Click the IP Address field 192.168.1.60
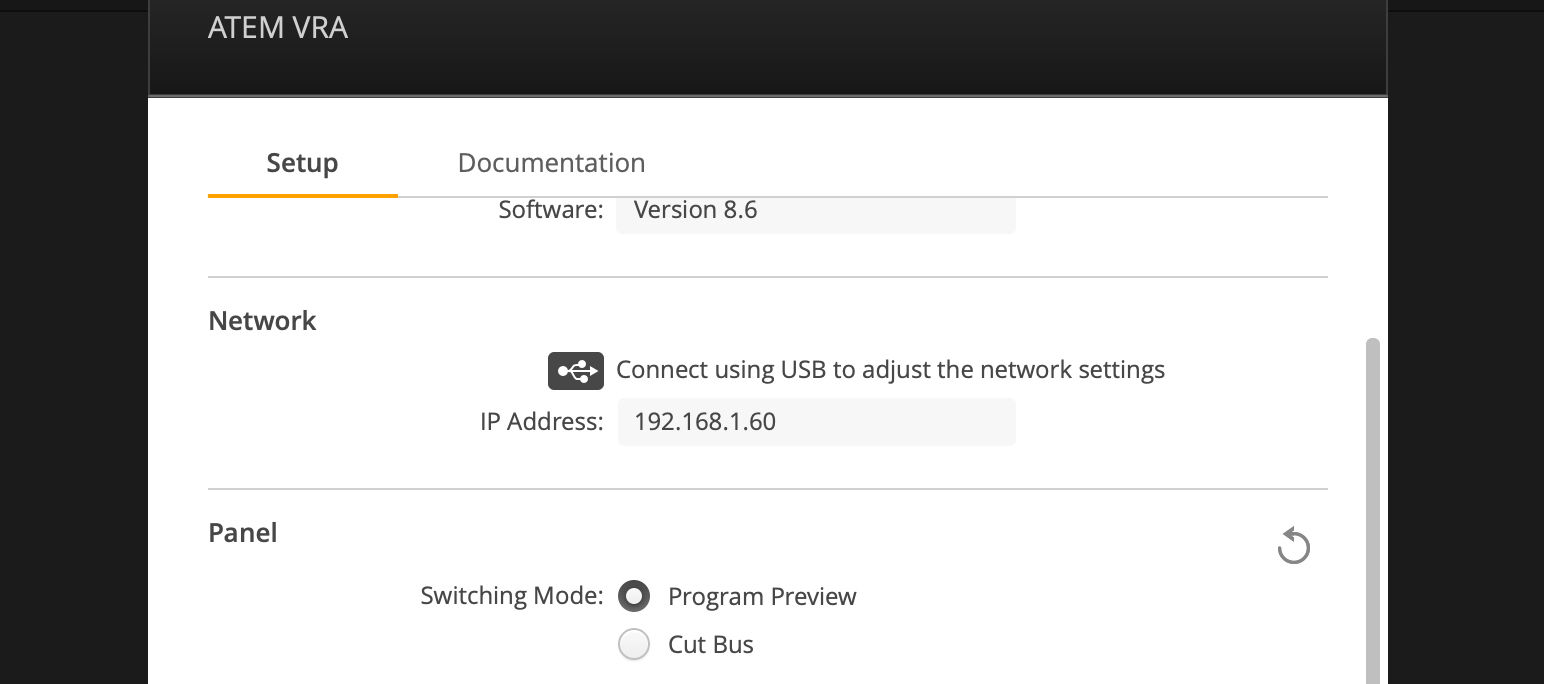Viewport: 1544px width, 684px height. (x=816, y=421)
